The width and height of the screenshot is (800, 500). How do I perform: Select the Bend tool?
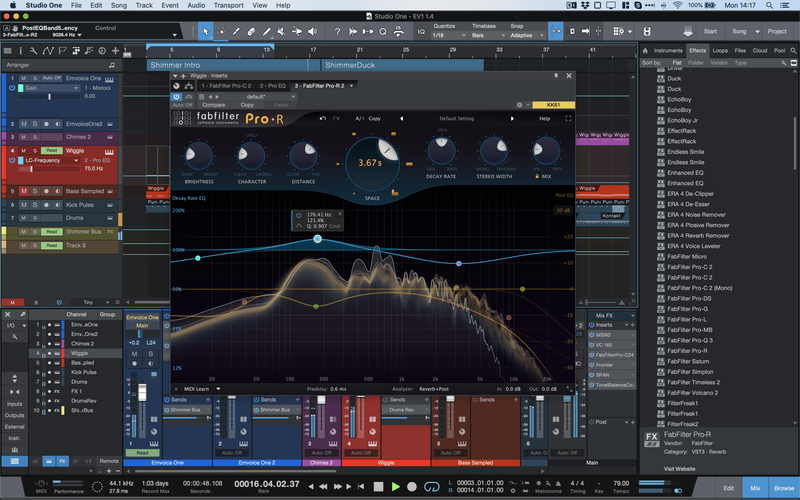[x=296, y=32]
